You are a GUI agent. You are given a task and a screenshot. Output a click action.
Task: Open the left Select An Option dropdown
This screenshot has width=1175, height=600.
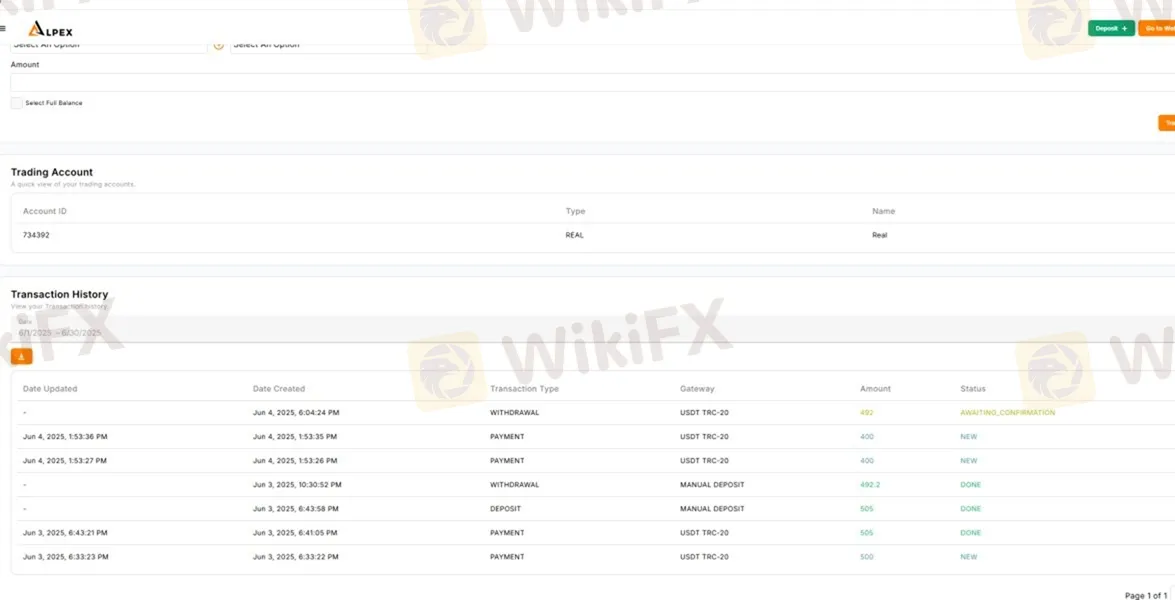point(108,45)
